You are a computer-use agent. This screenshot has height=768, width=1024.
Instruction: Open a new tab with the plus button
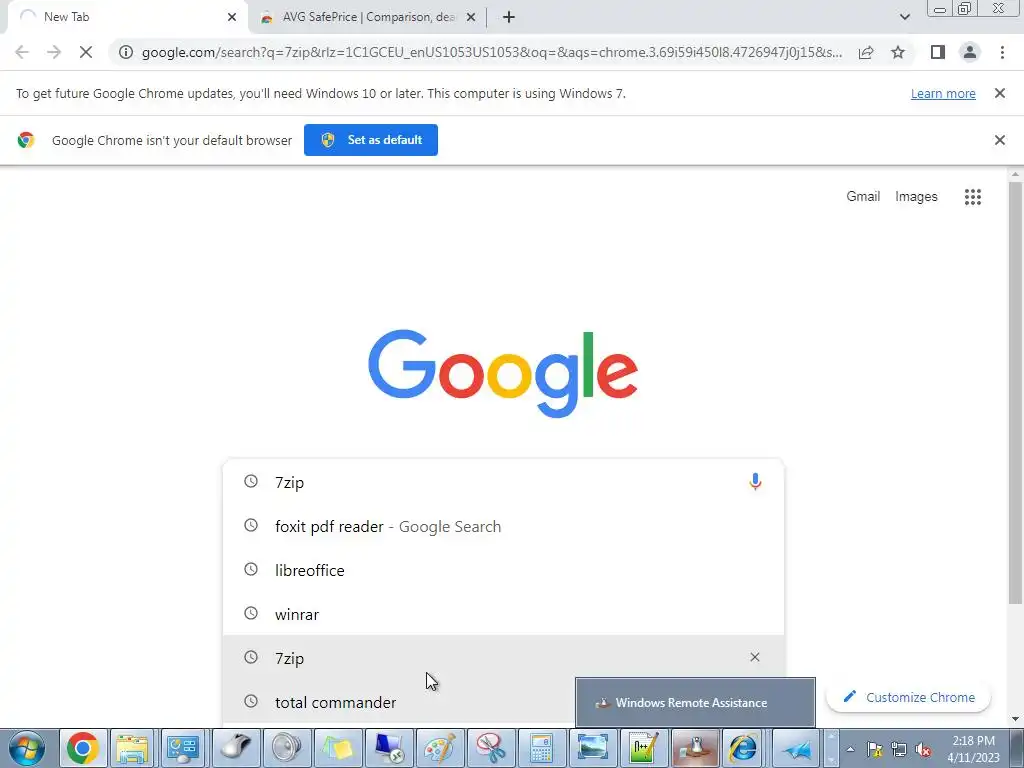coord(509,17)
